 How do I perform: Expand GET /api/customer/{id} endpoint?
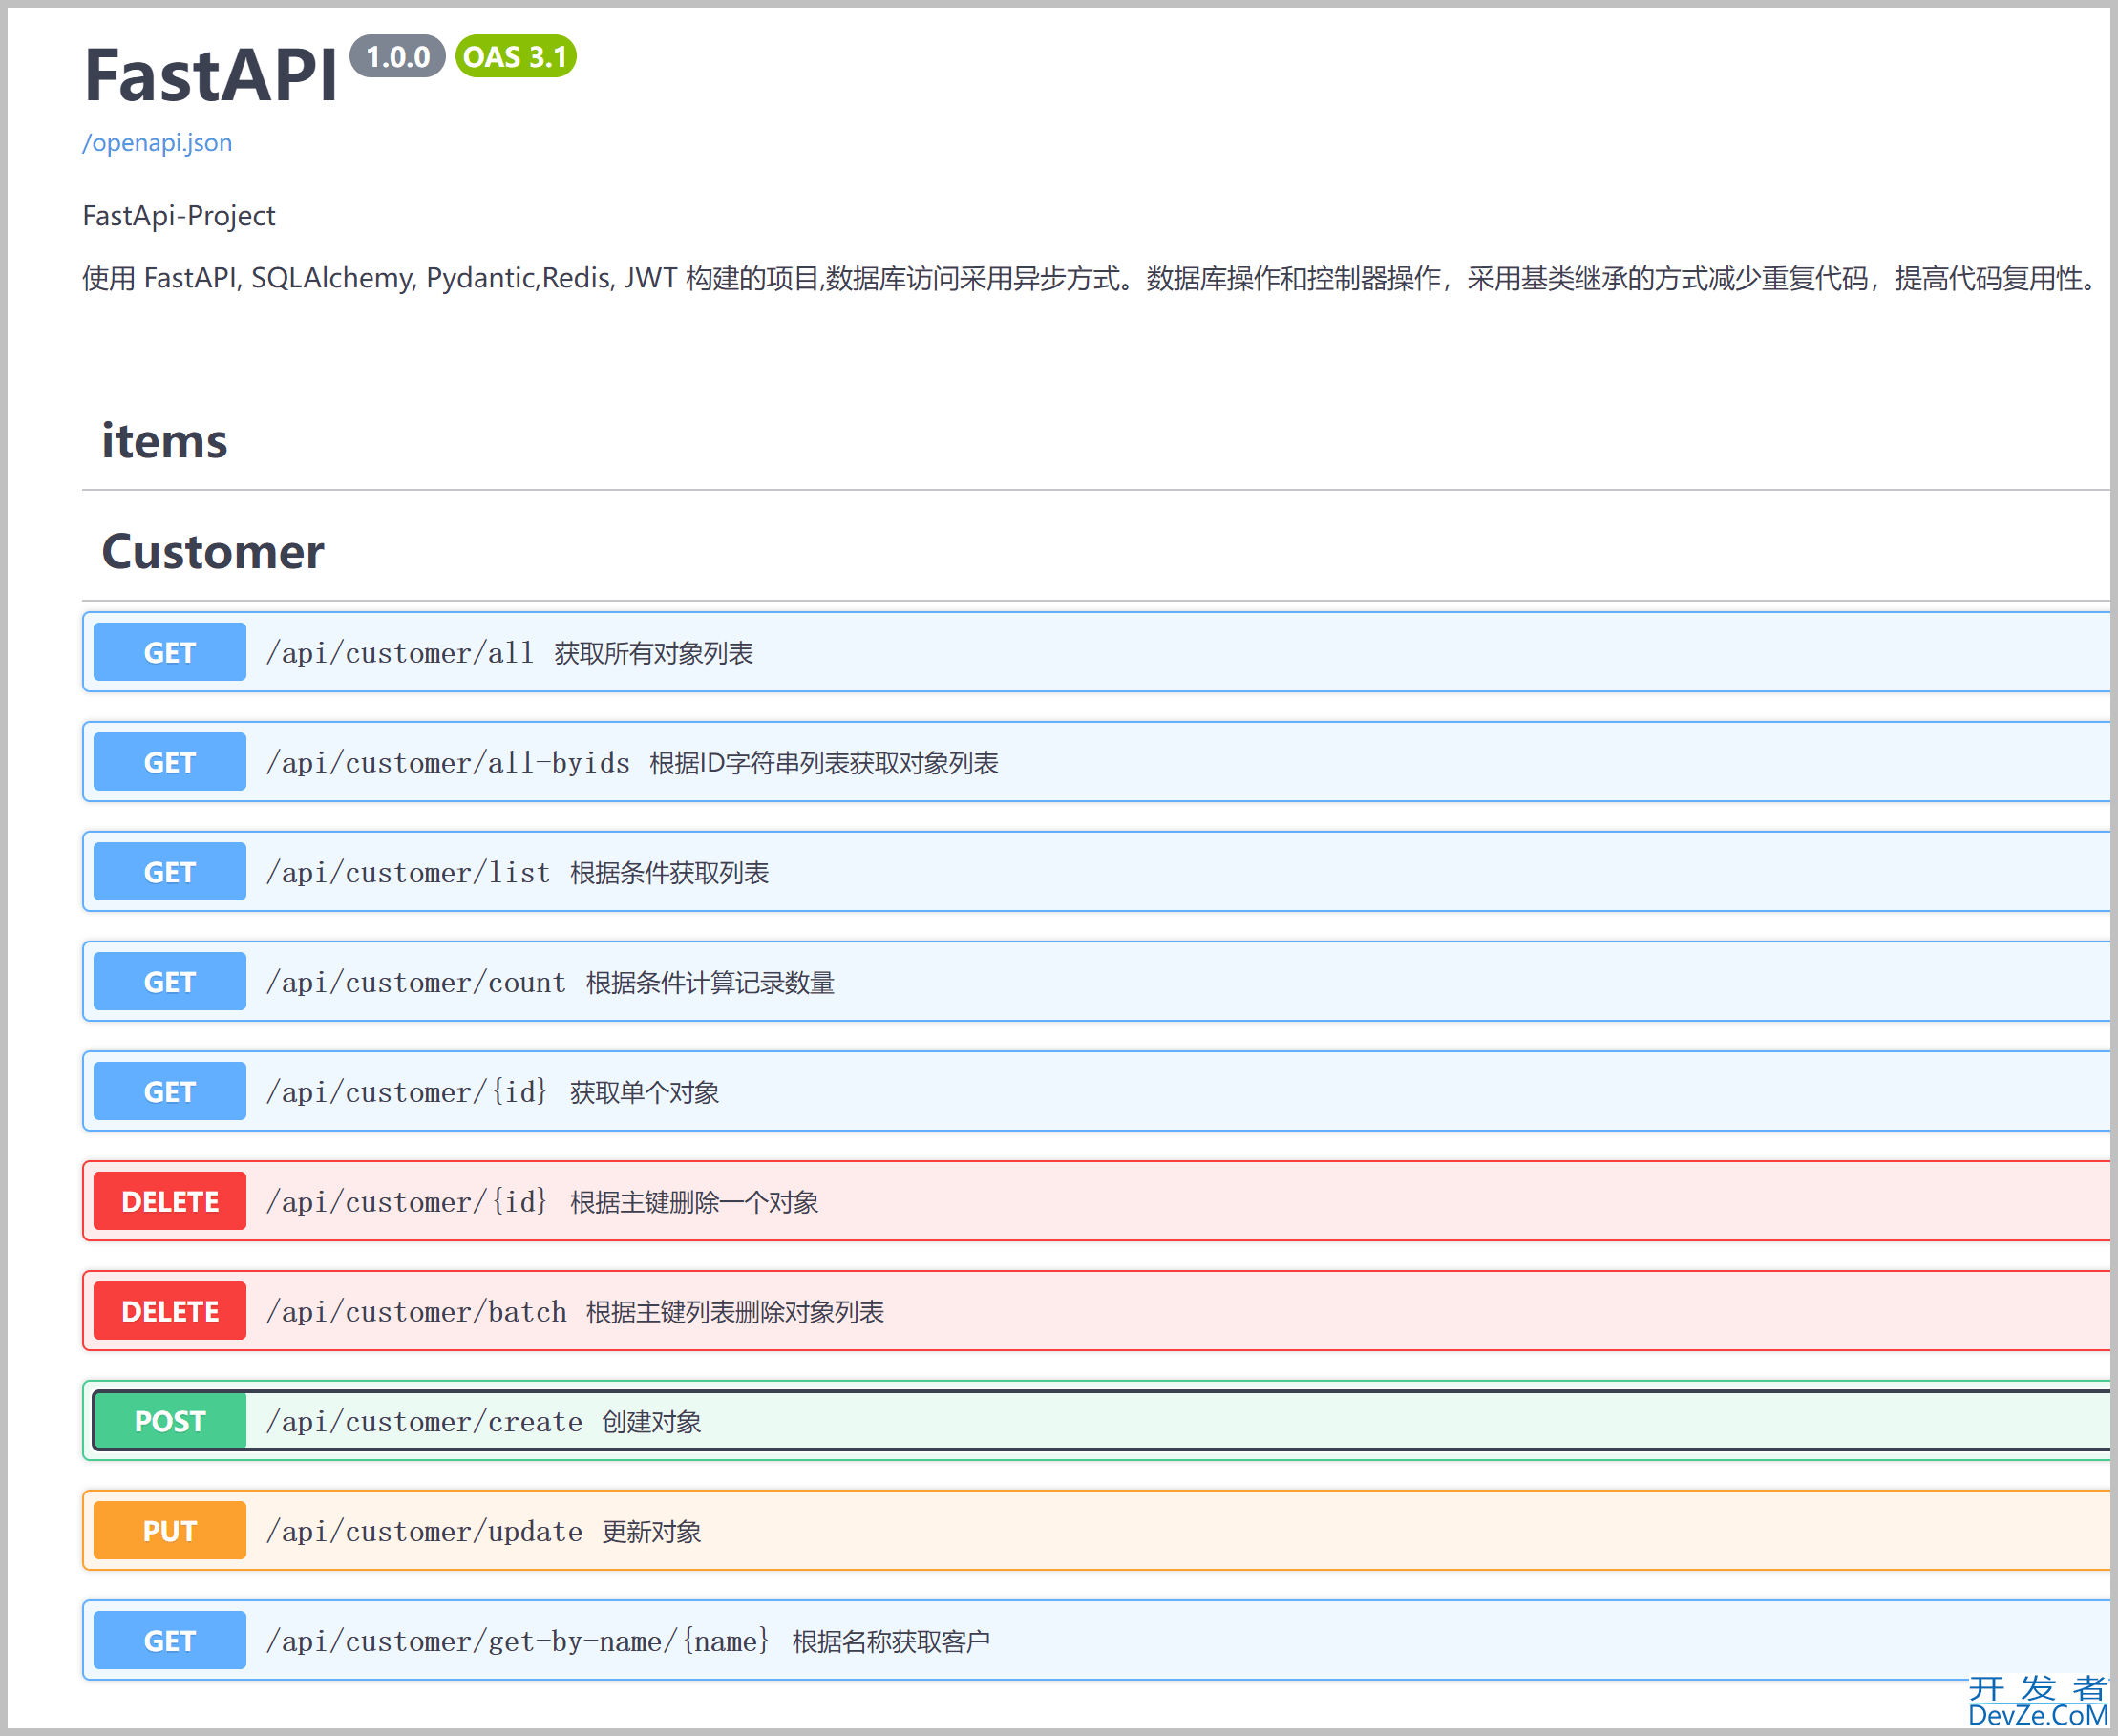click(x=406, y=1092)
